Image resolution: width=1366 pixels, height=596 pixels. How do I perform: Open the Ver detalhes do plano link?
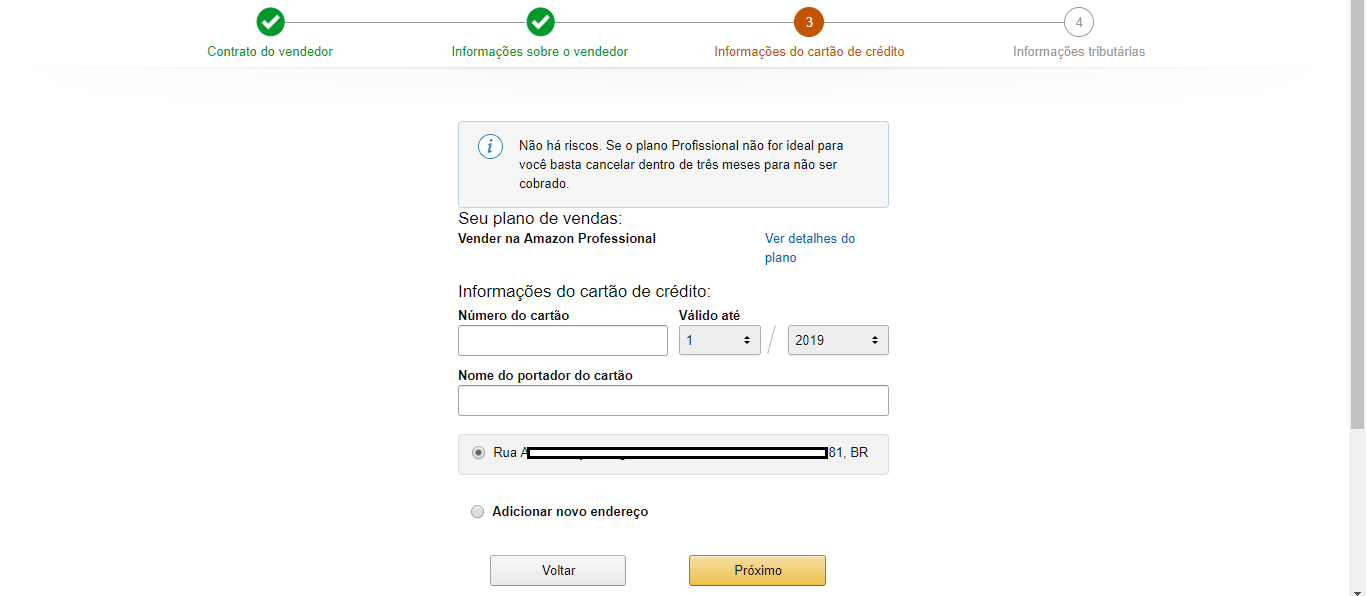[810, 248]
